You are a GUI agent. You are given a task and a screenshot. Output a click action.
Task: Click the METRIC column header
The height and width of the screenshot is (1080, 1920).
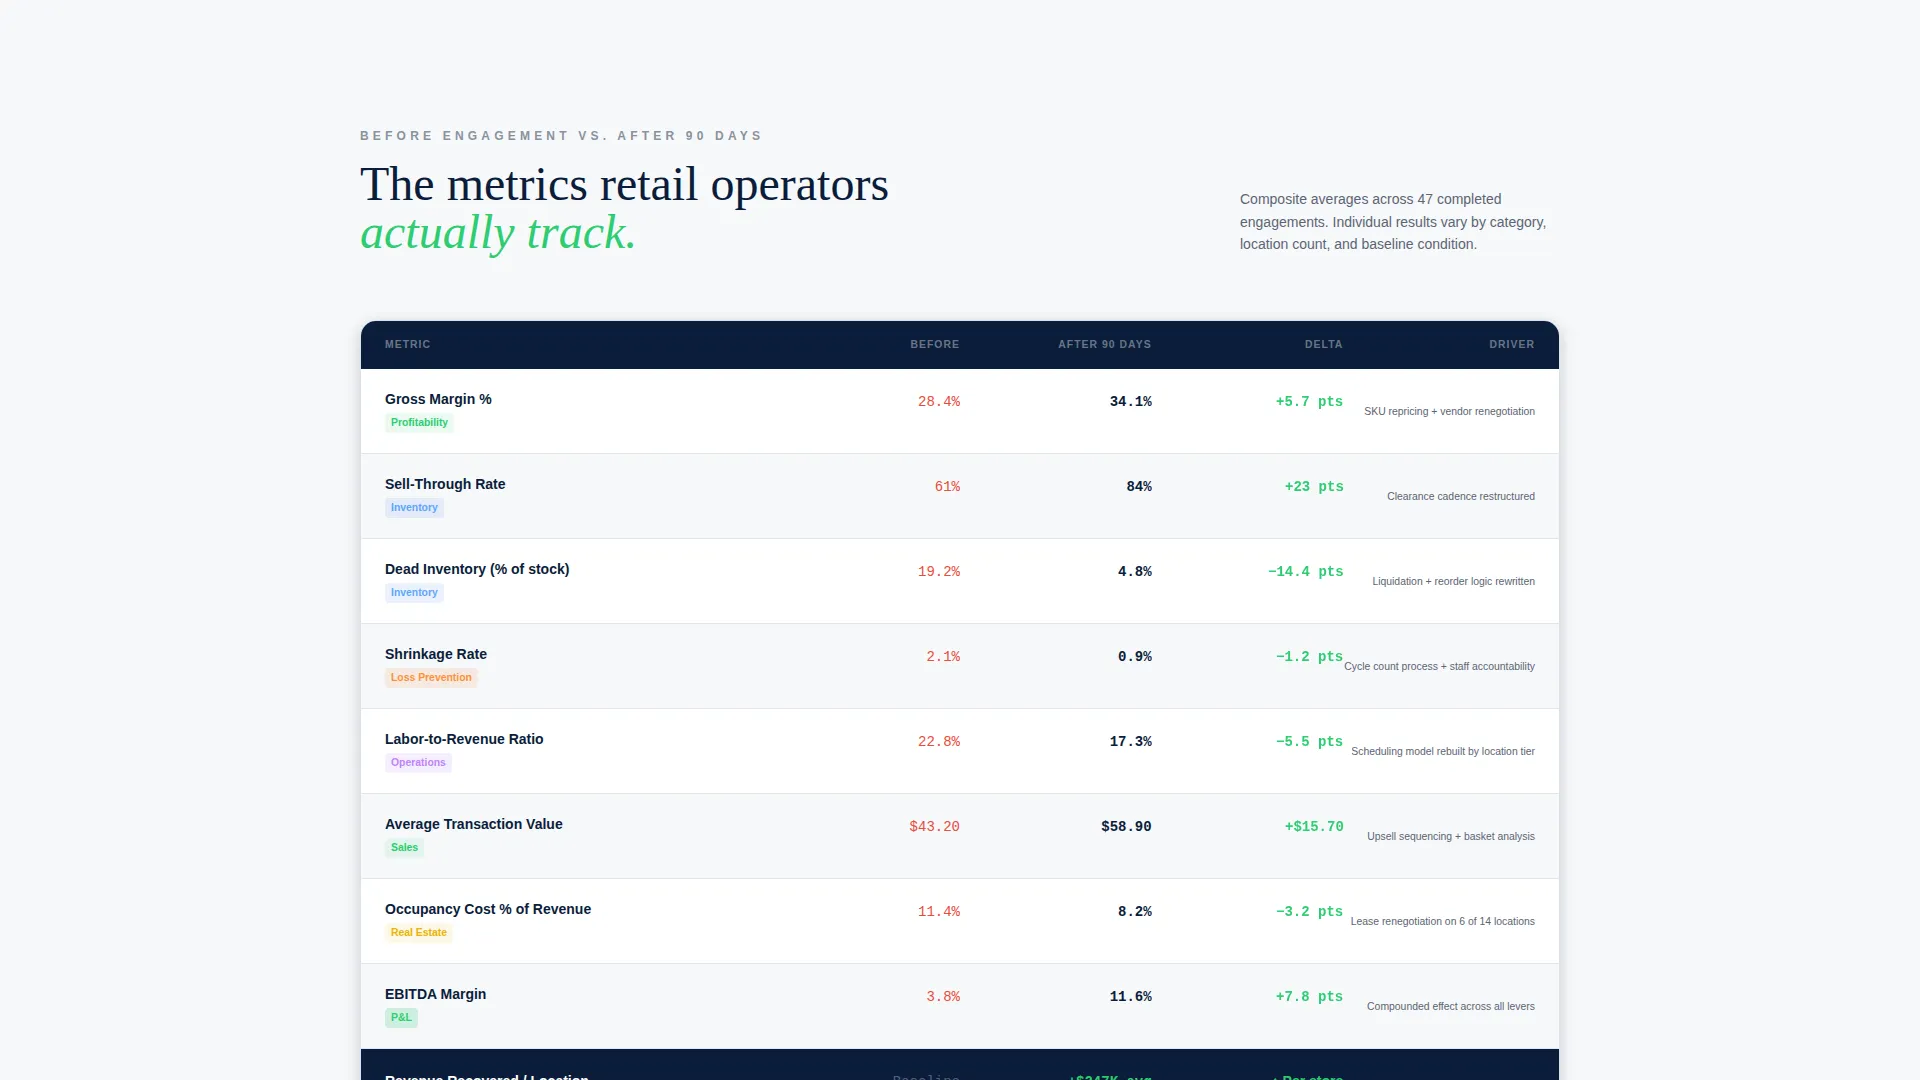(407, 344)
